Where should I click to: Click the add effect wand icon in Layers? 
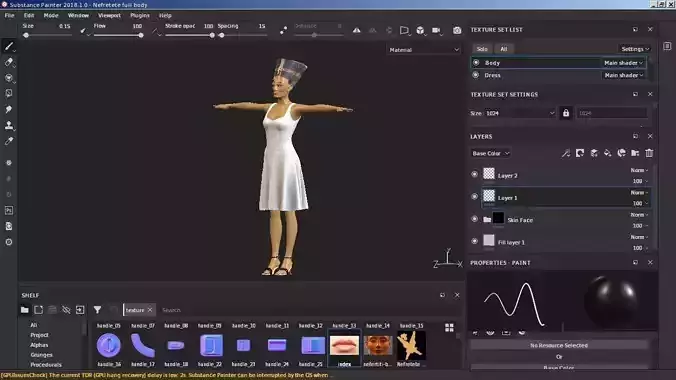point(566,153)
